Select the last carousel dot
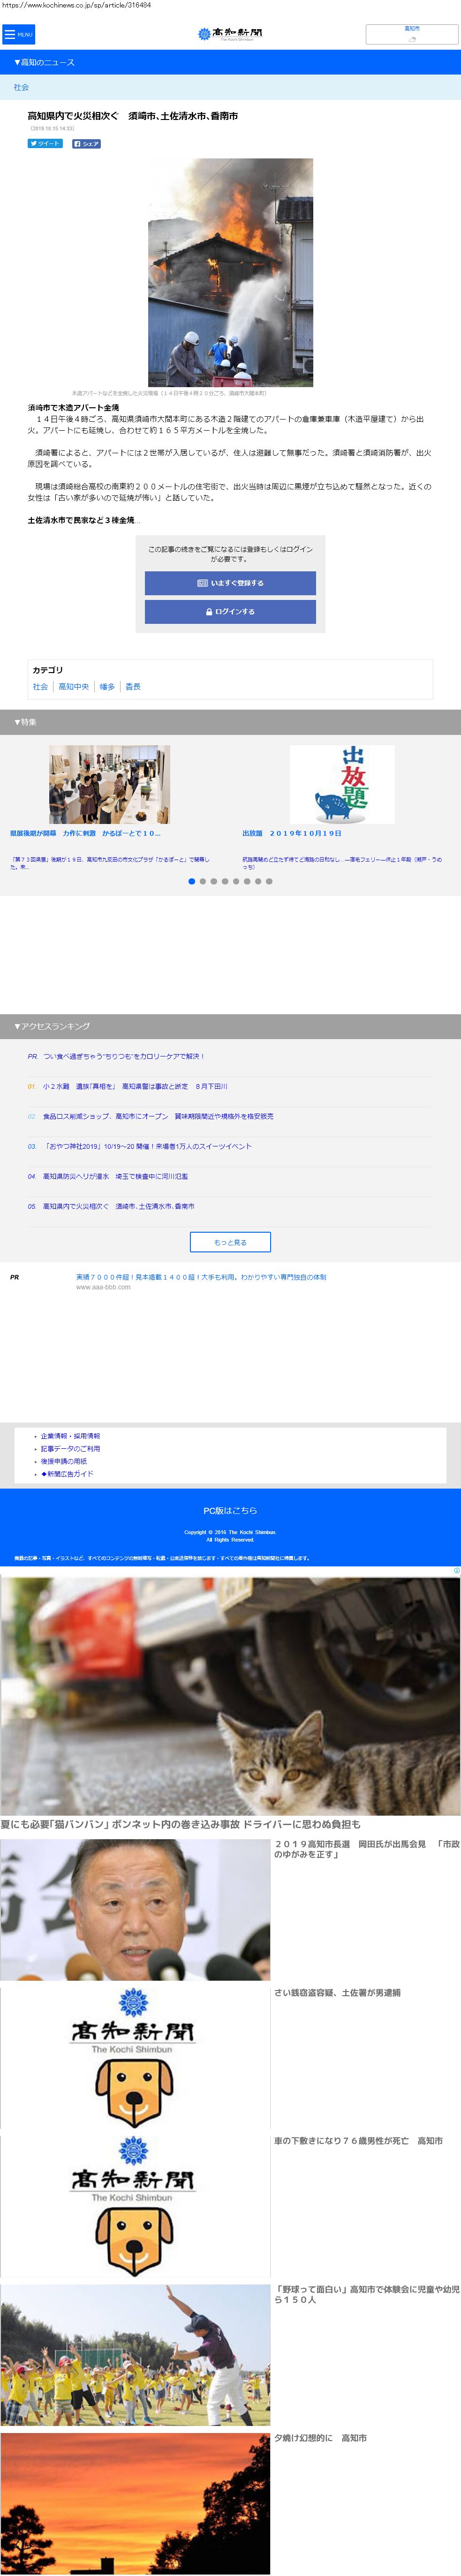Viewport: 461px width, 2576px height. coord(269,882)
